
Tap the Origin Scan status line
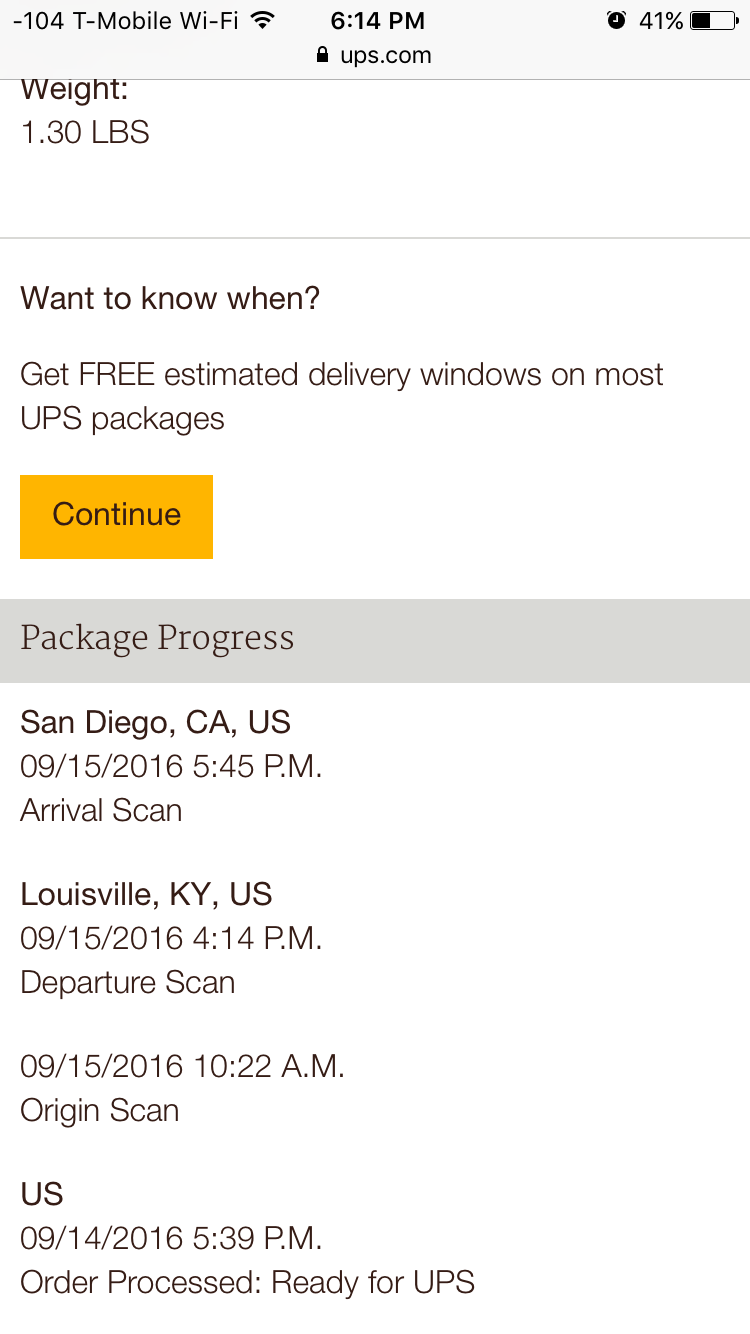(99, 1110)
